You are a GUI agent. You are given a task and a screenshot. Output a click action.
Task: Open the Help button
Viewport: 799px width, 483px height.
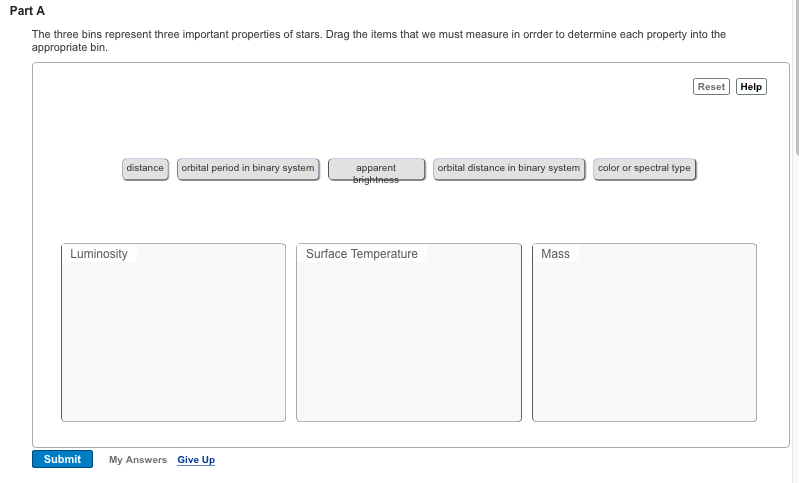tap(751, 87)
